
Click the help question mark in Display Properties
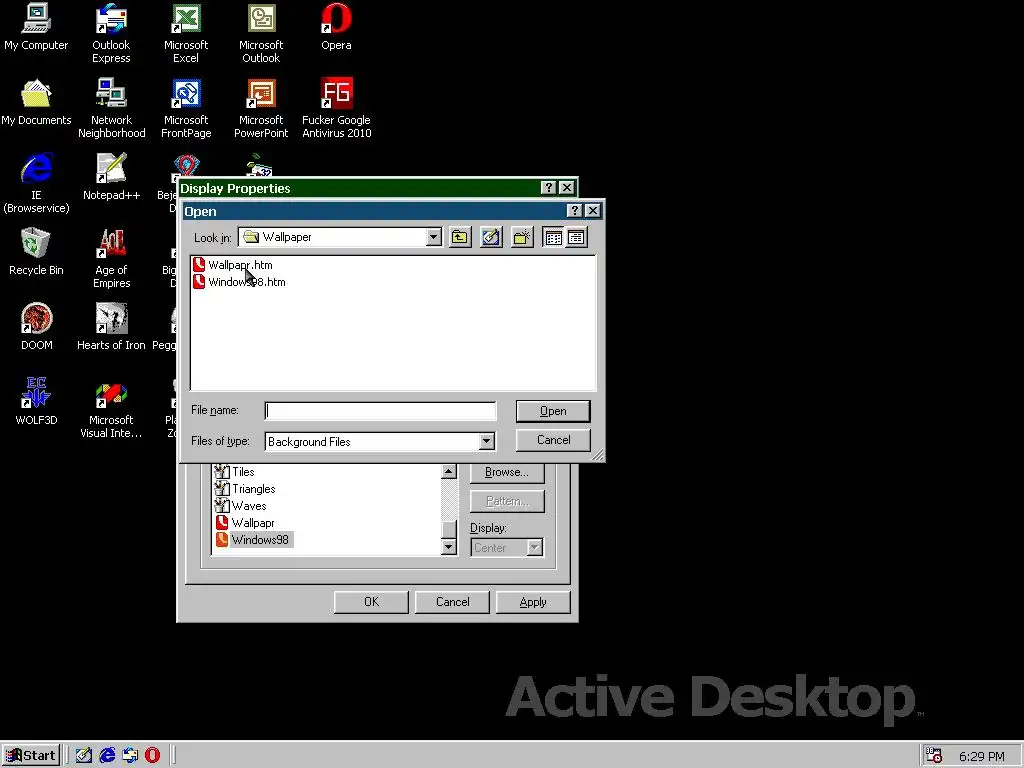point(549,188)
